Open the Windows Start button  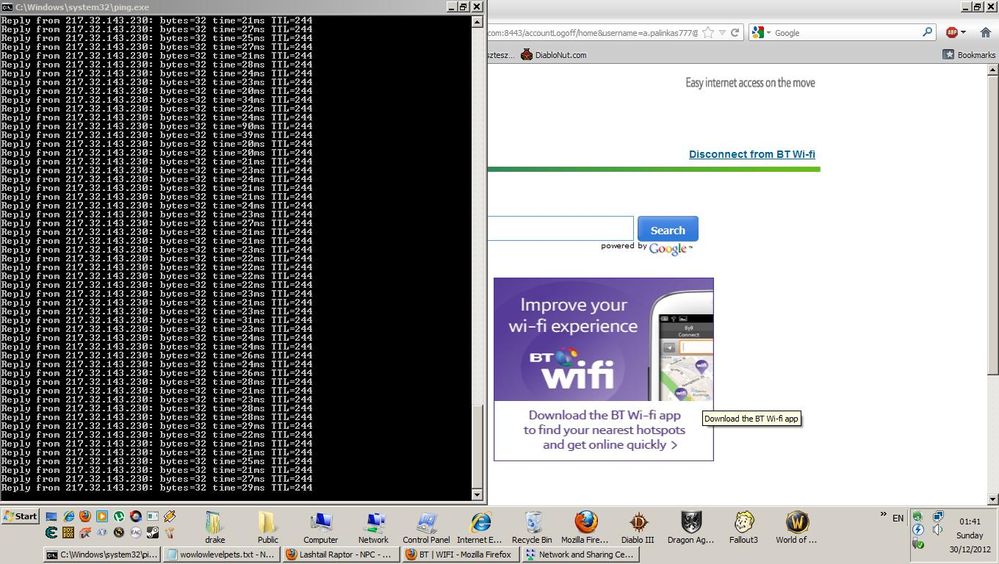click(x=20, y=516)
